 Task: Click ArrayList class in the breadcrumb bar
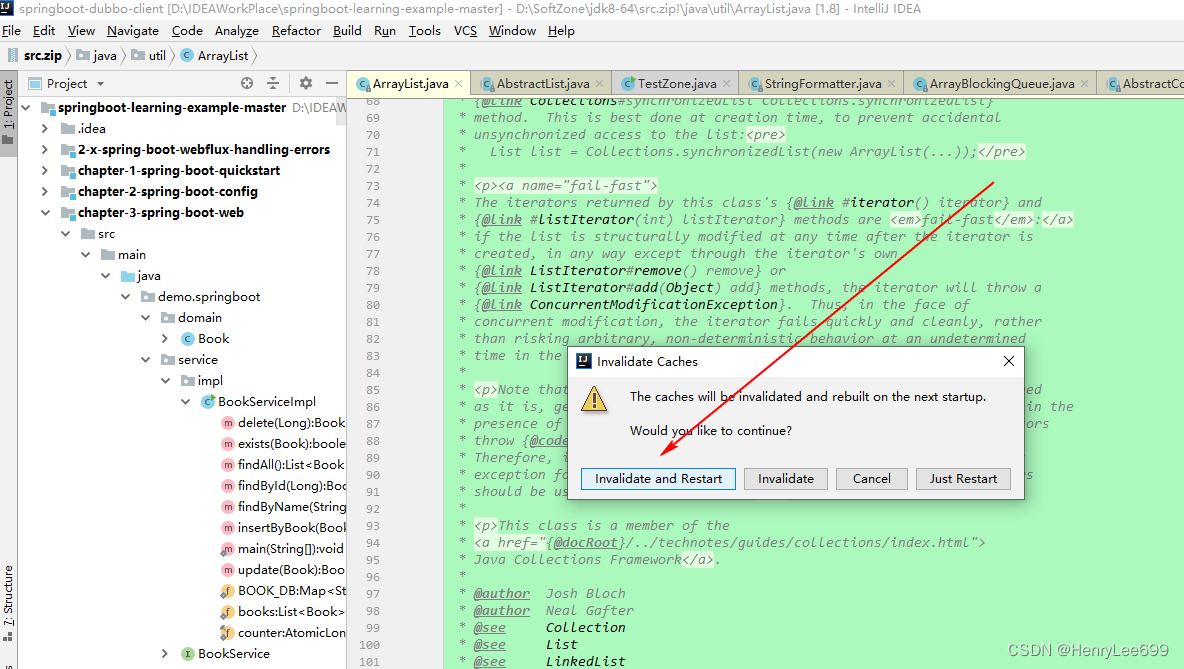[214, 56]
